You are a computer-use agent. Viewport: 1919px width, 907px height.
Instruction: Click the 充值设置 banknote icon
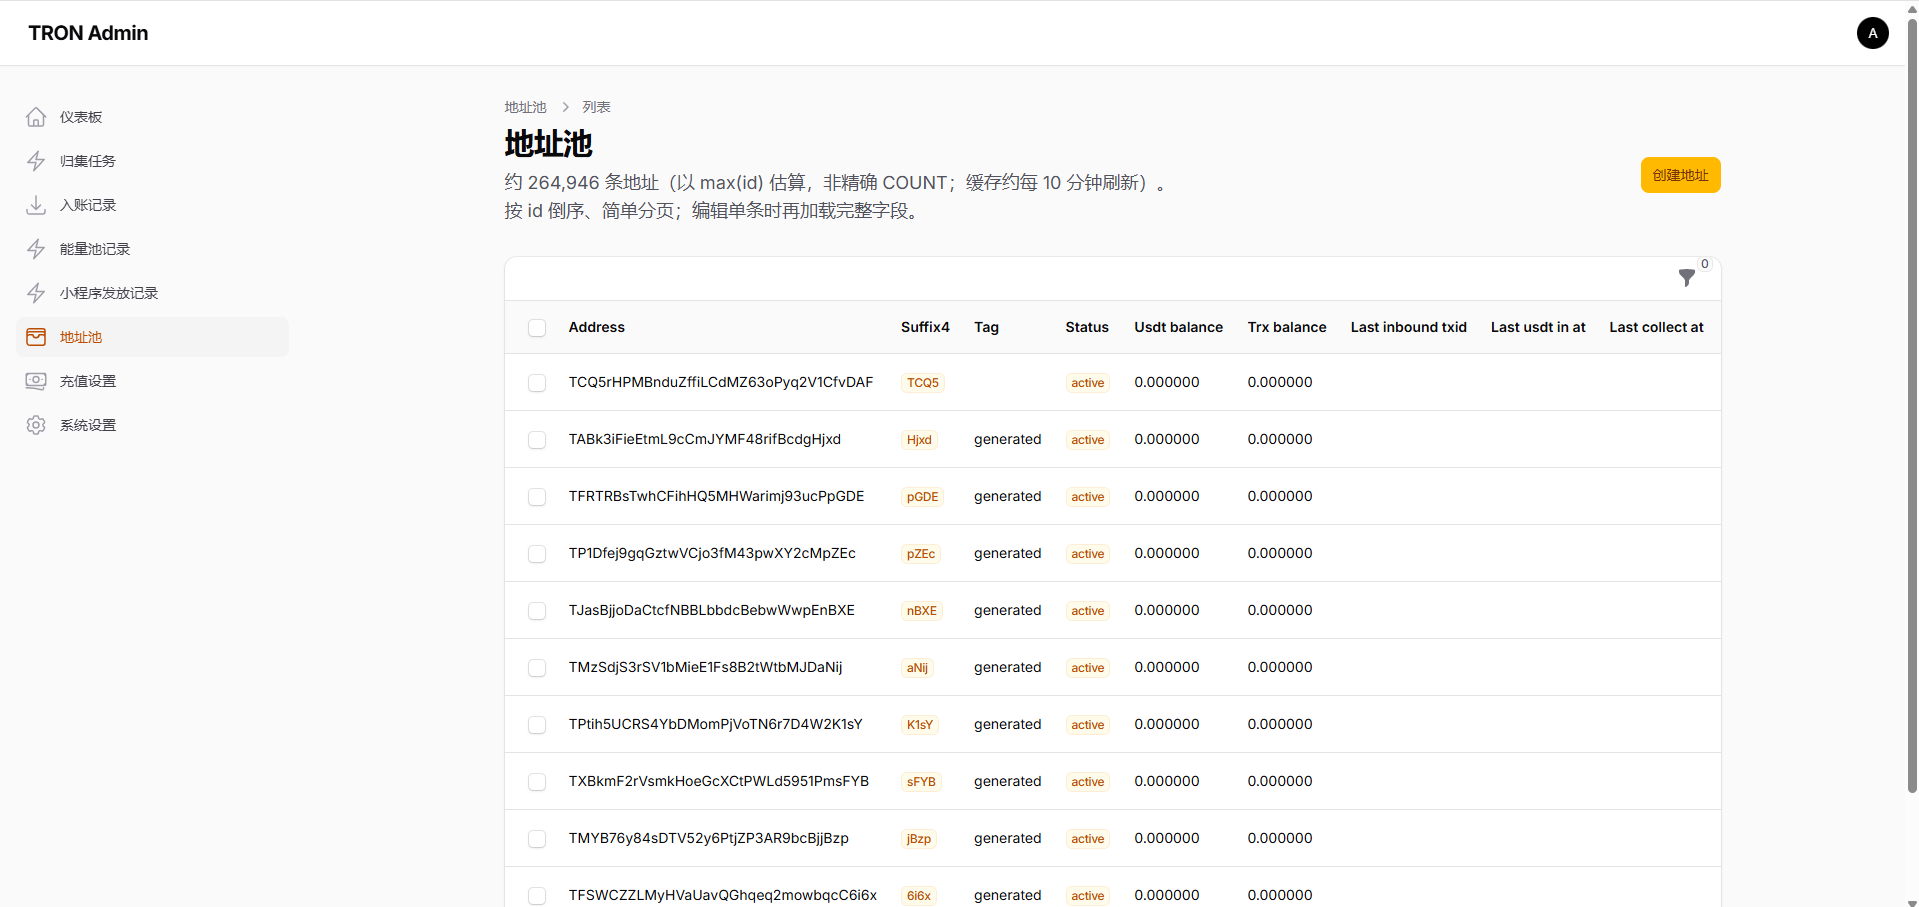tap(36, 381)
